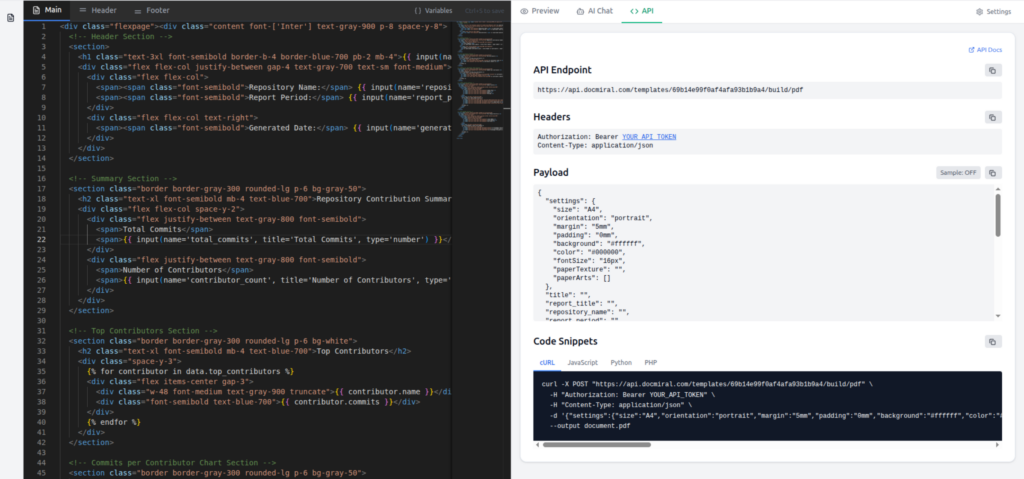Image resolution: width=1024 pixels, height=479 pixels.
Task: Click the '"background": "#ffffff"' payload line
Action: click(598, 243)
